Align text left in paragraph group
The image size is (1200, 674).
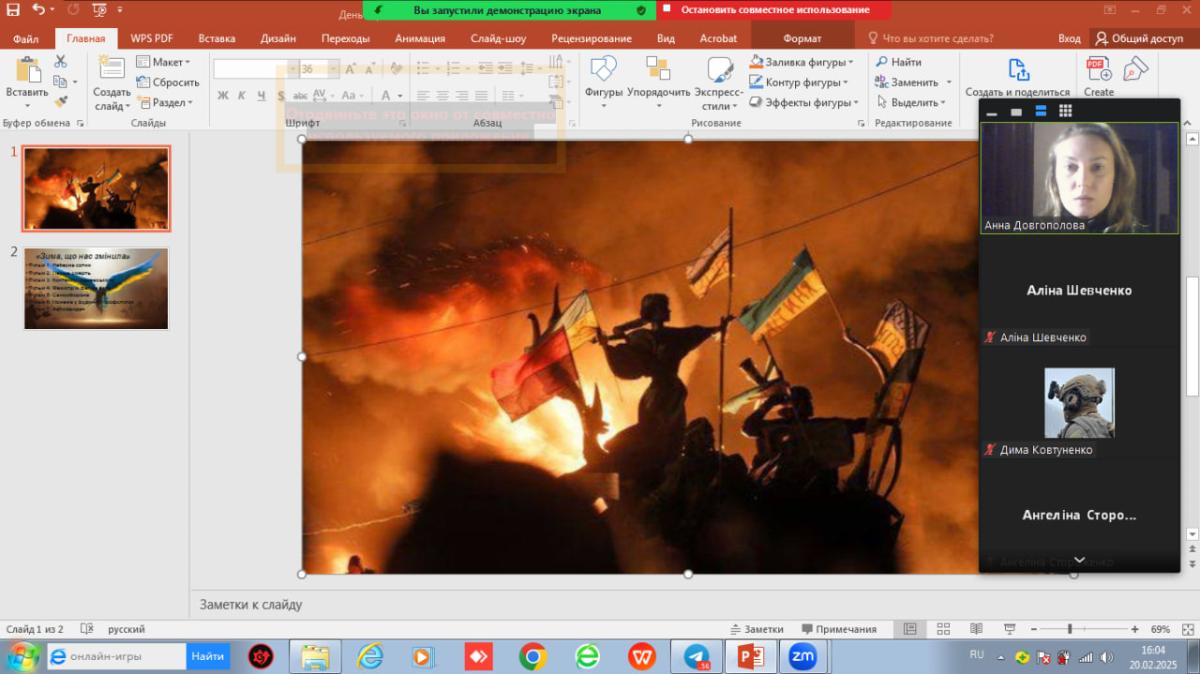pyautogui.click(x=423, y=96)
